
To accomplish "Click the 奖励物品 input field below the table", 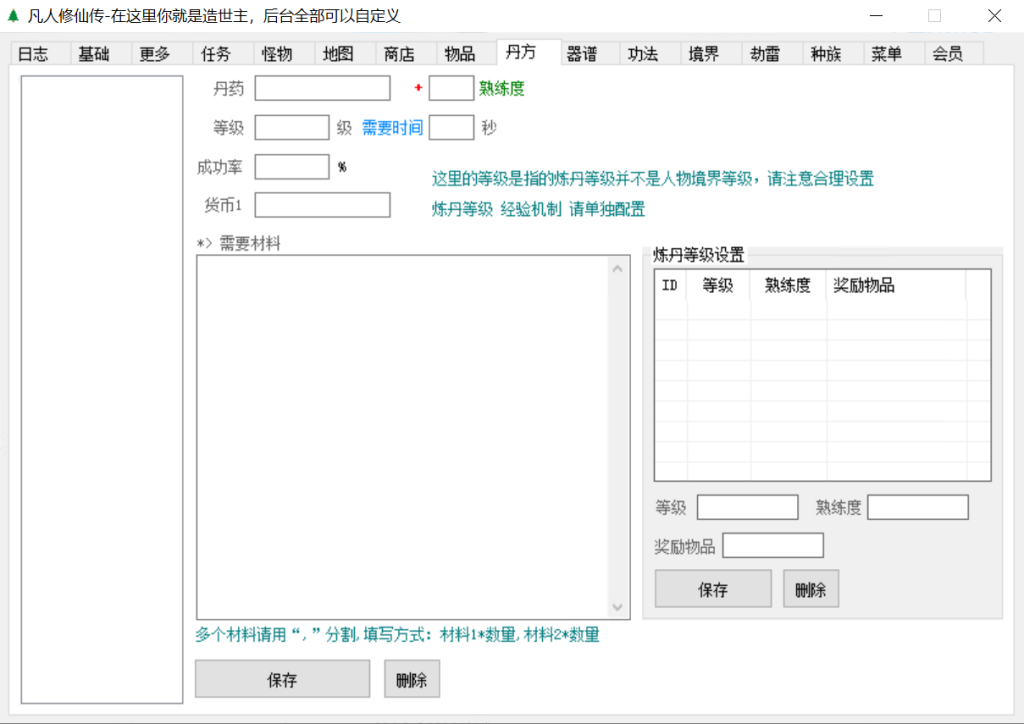I will pyautogui.click(x=773, y=546).
